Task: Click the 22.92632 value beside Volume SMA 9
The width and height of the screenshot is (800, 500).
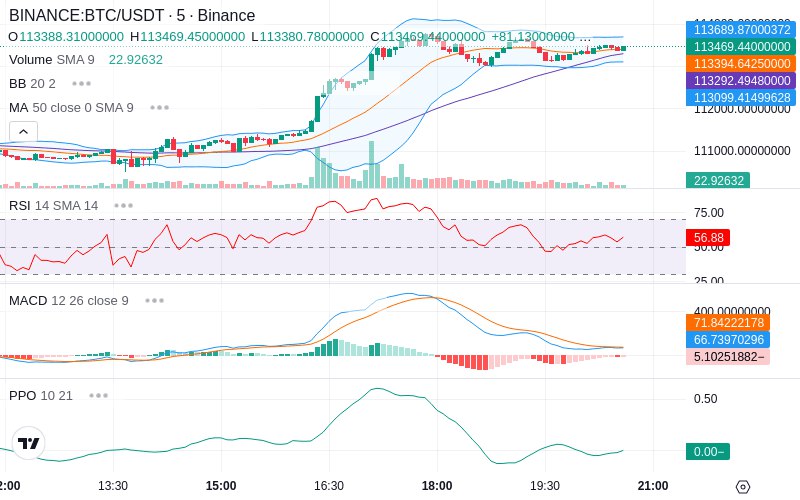Action: click(x=136, y=60)
